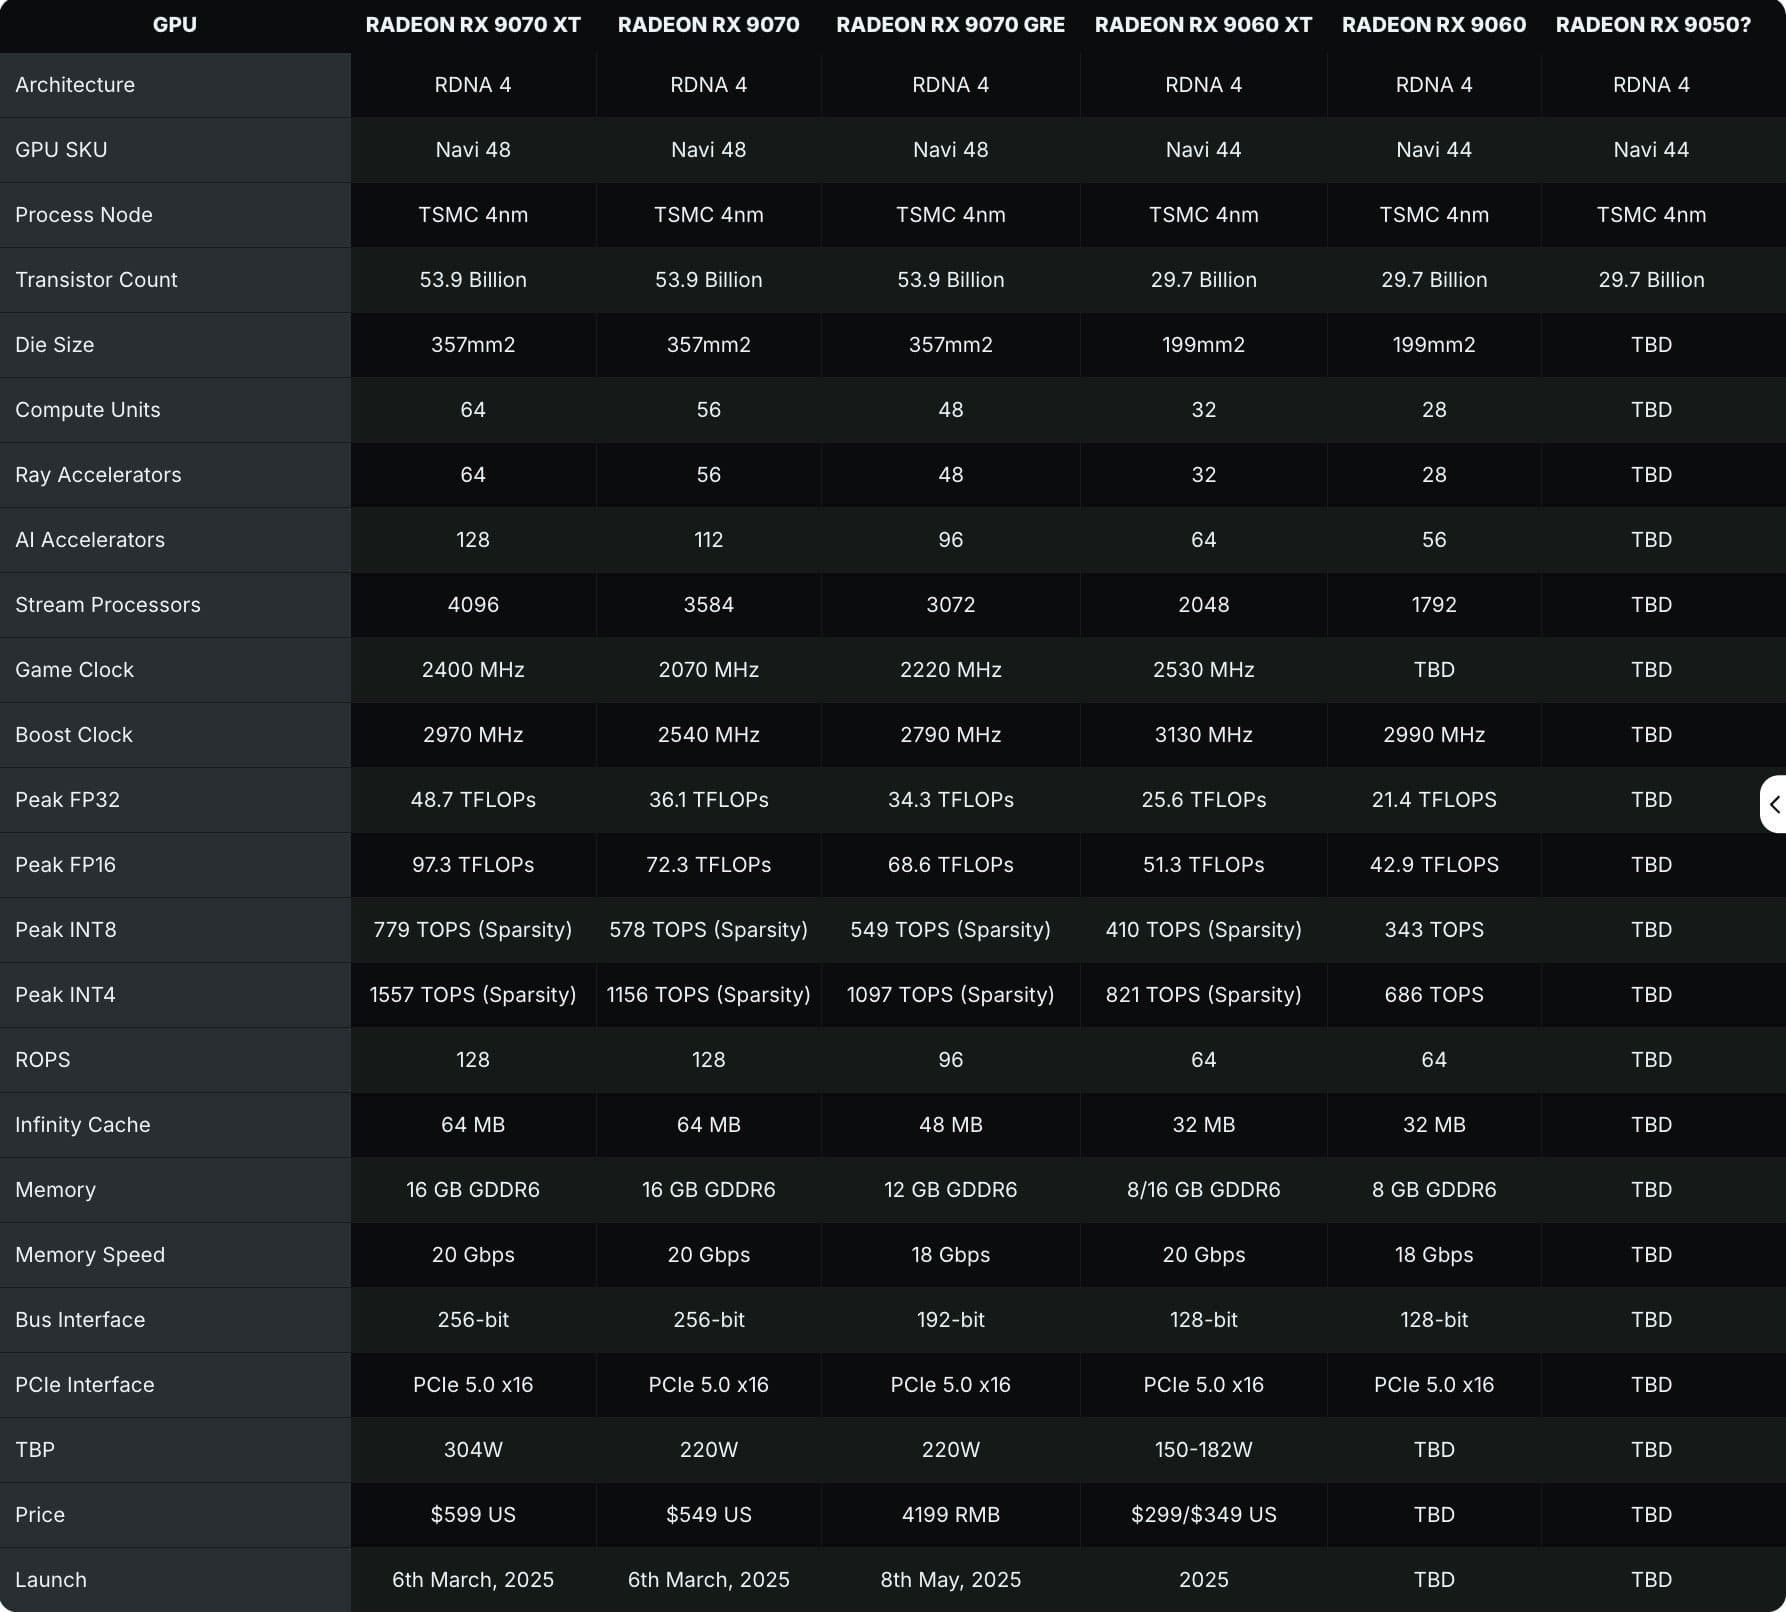Select the RADEON RX 9070 GRE column header
This screenshot has width=1786, height=1612.
pos(950,25)
